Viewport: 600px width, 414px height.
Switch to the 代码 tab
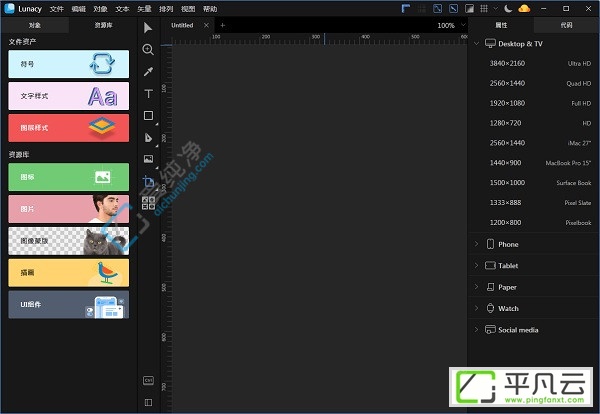pyautogui.click(x=566, y=25)
